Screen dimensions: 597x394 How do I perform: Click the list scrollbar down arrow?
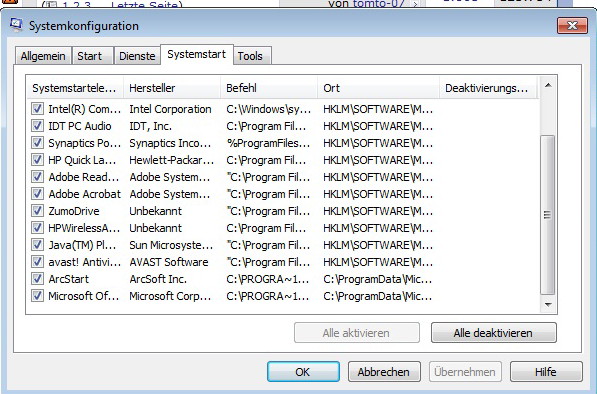[x=548, y=304]
